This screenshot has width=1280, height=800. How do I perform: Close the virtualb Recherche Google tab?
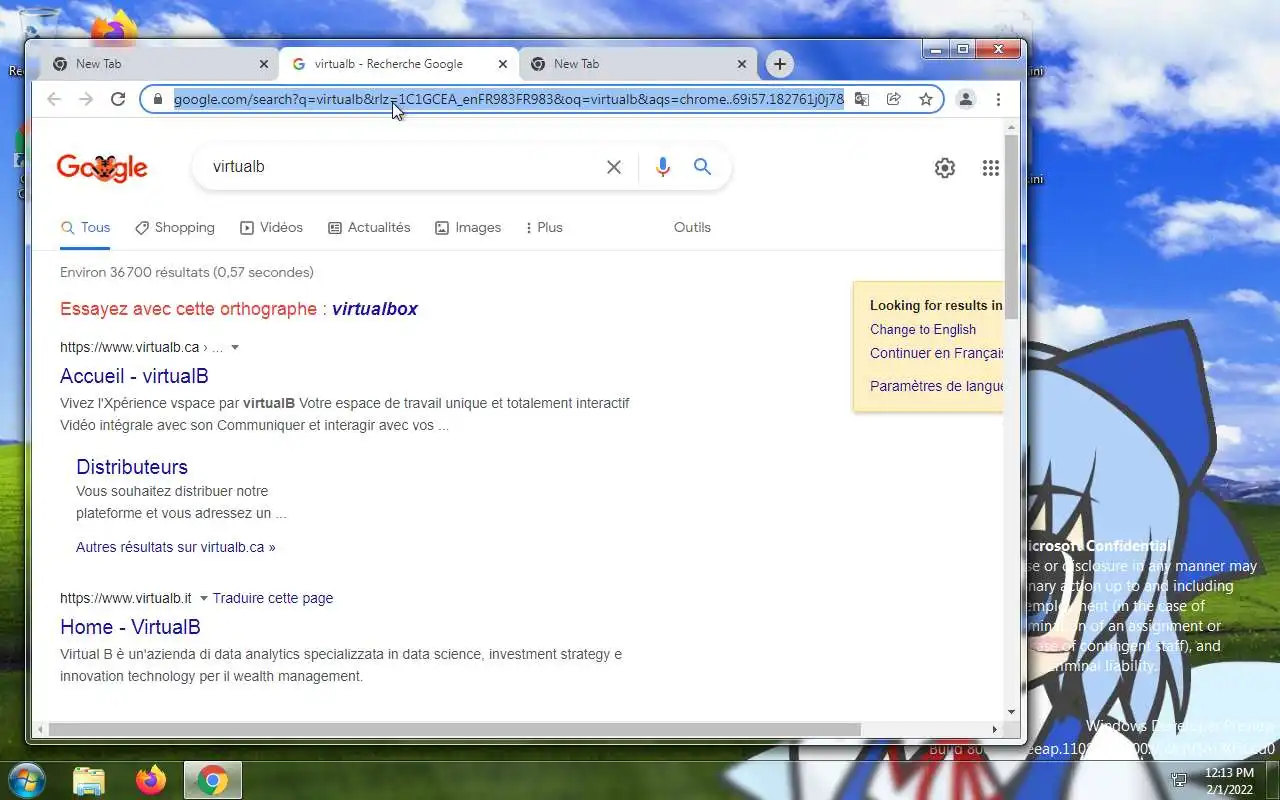click(x=503, y=64)
